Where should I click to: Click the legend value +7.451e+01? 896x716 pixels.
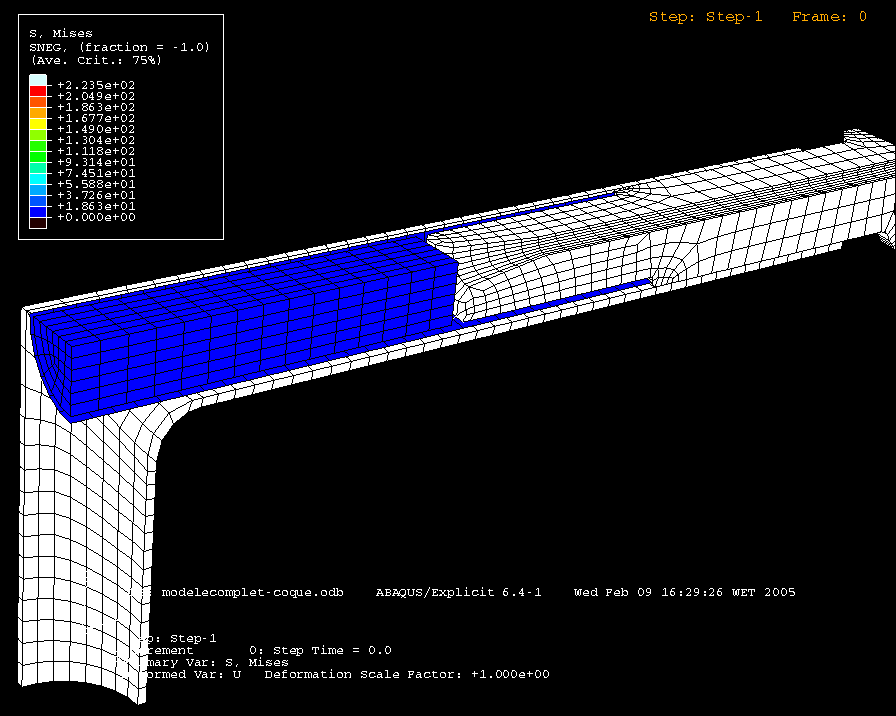click(96, 173)
